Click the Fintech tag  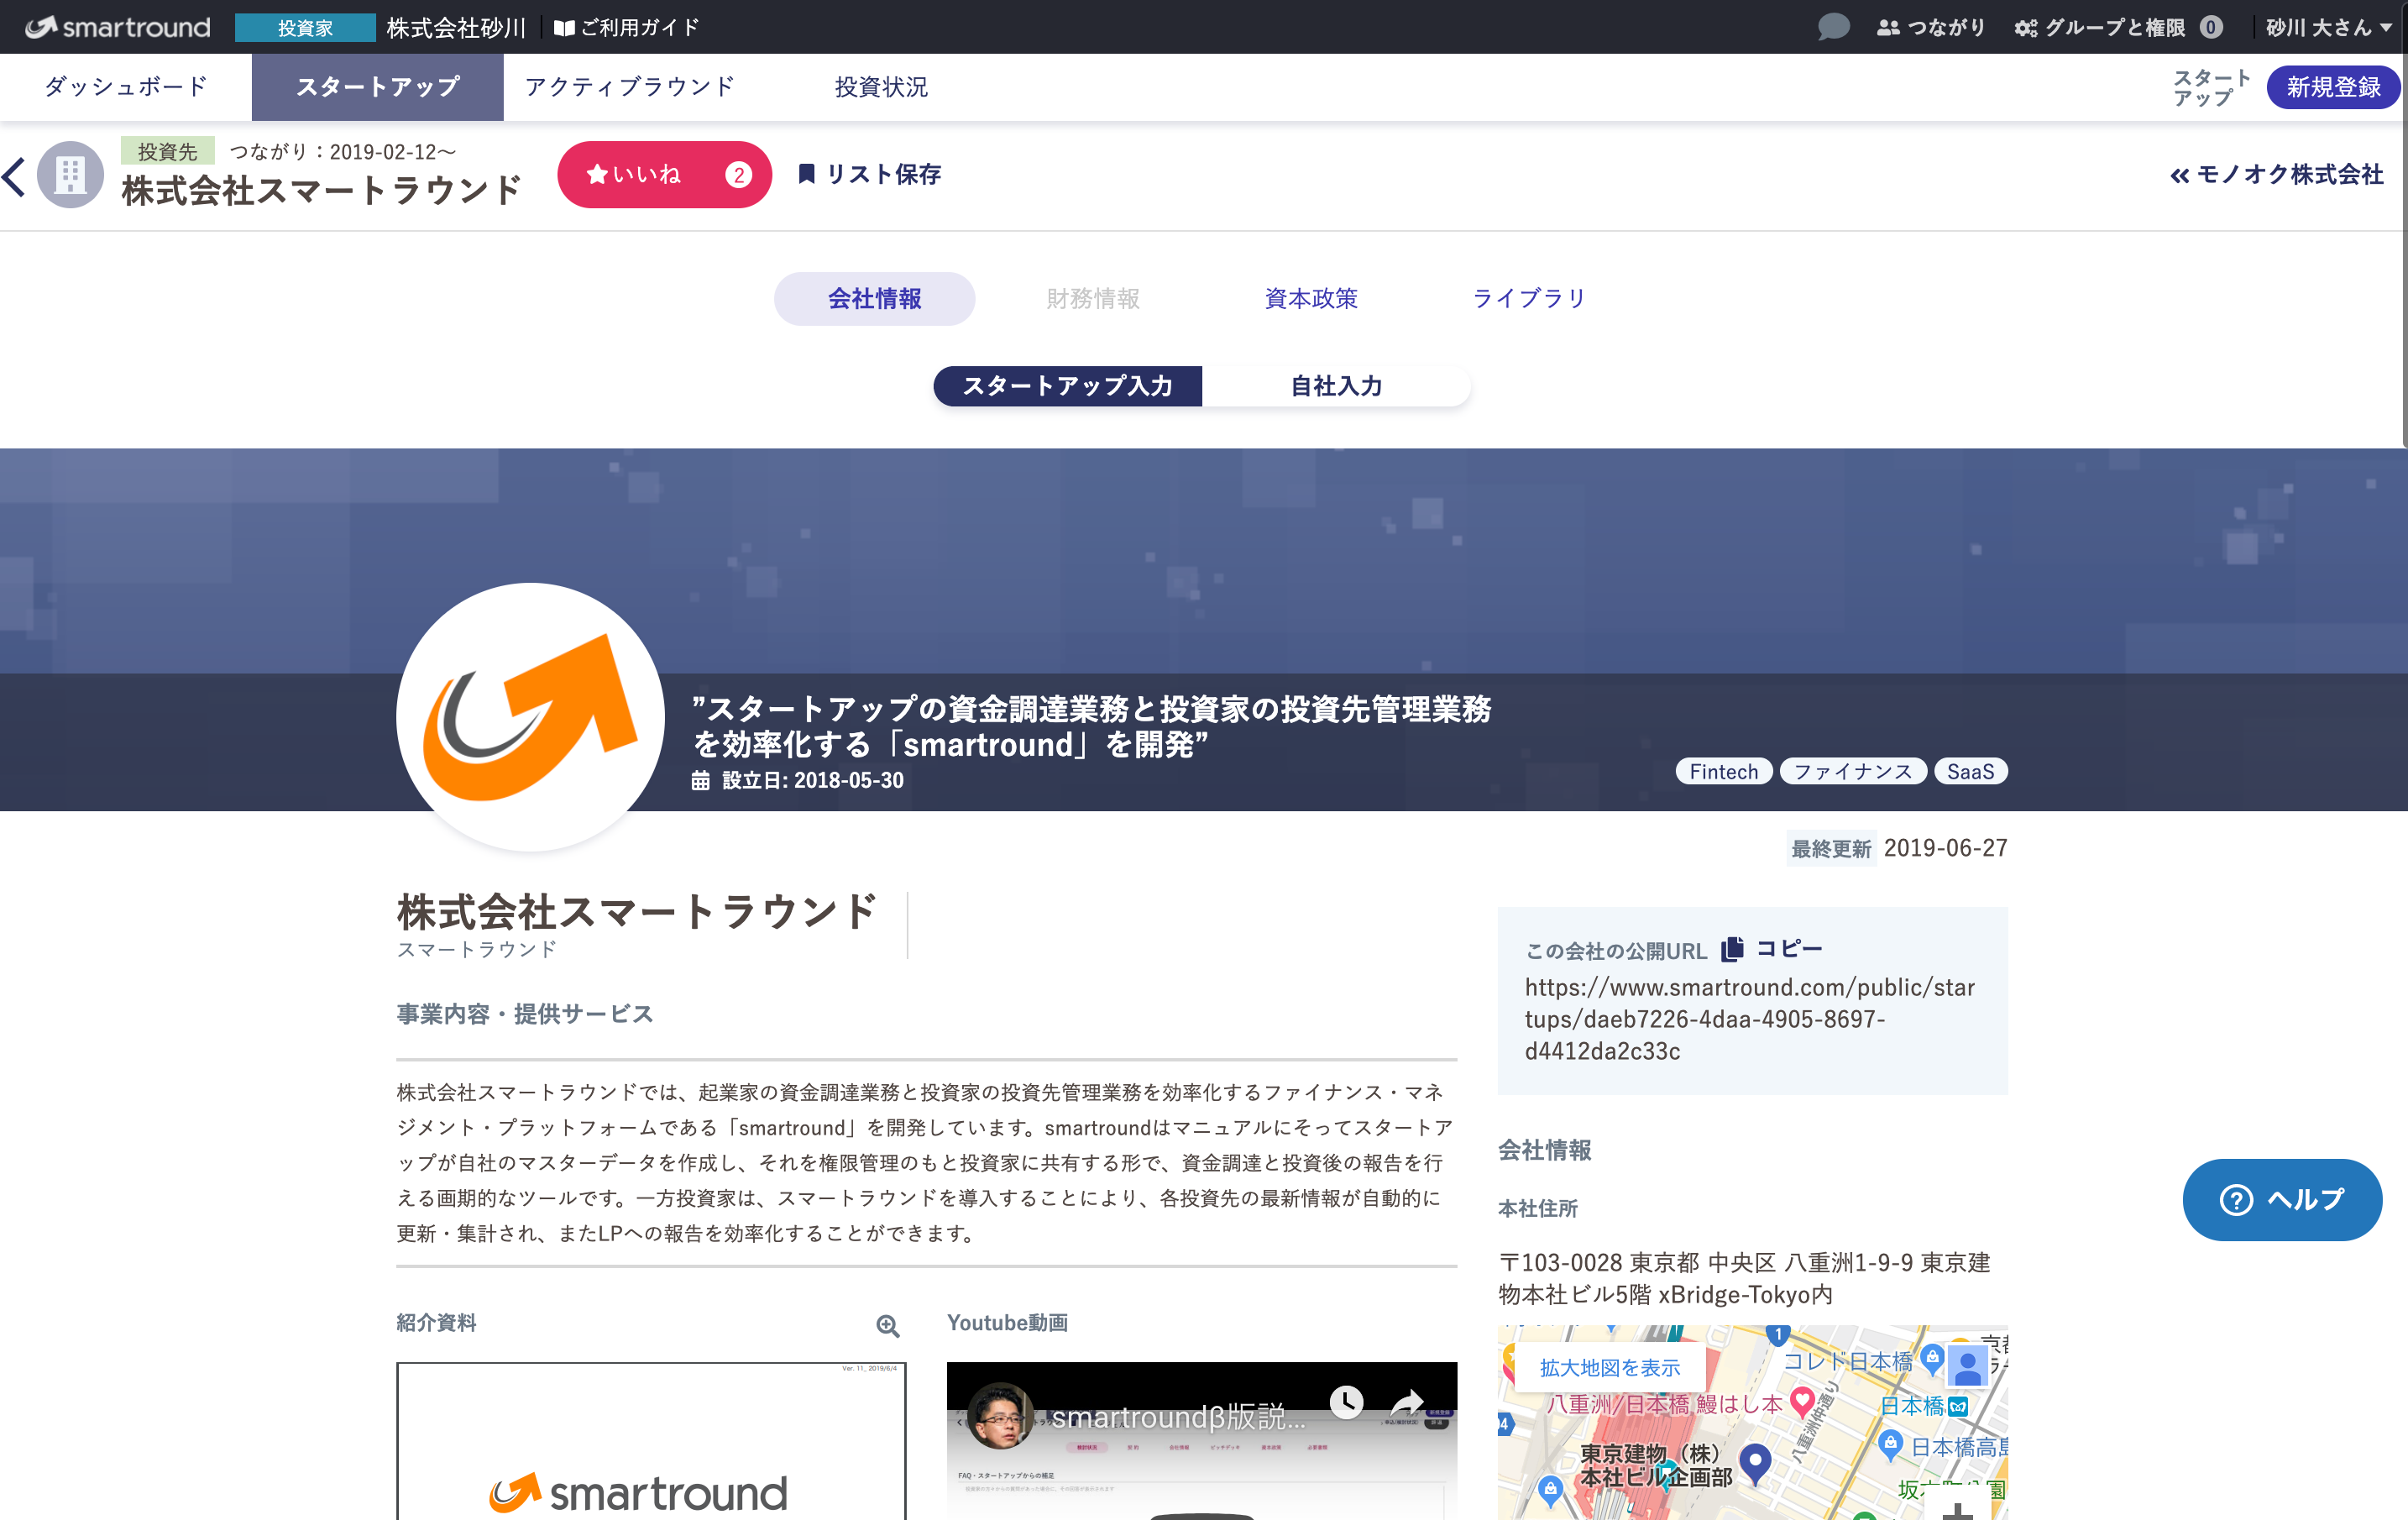pos(1723,771)
